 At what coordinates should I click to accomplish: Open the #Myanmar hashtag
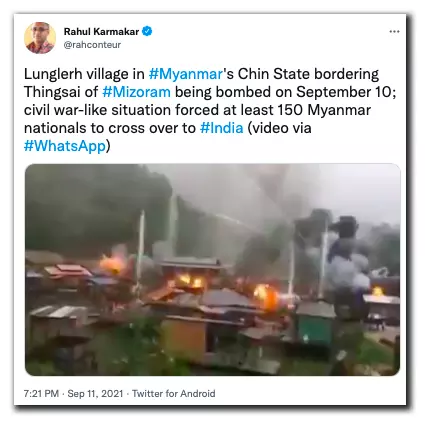[x=185, y=74]
